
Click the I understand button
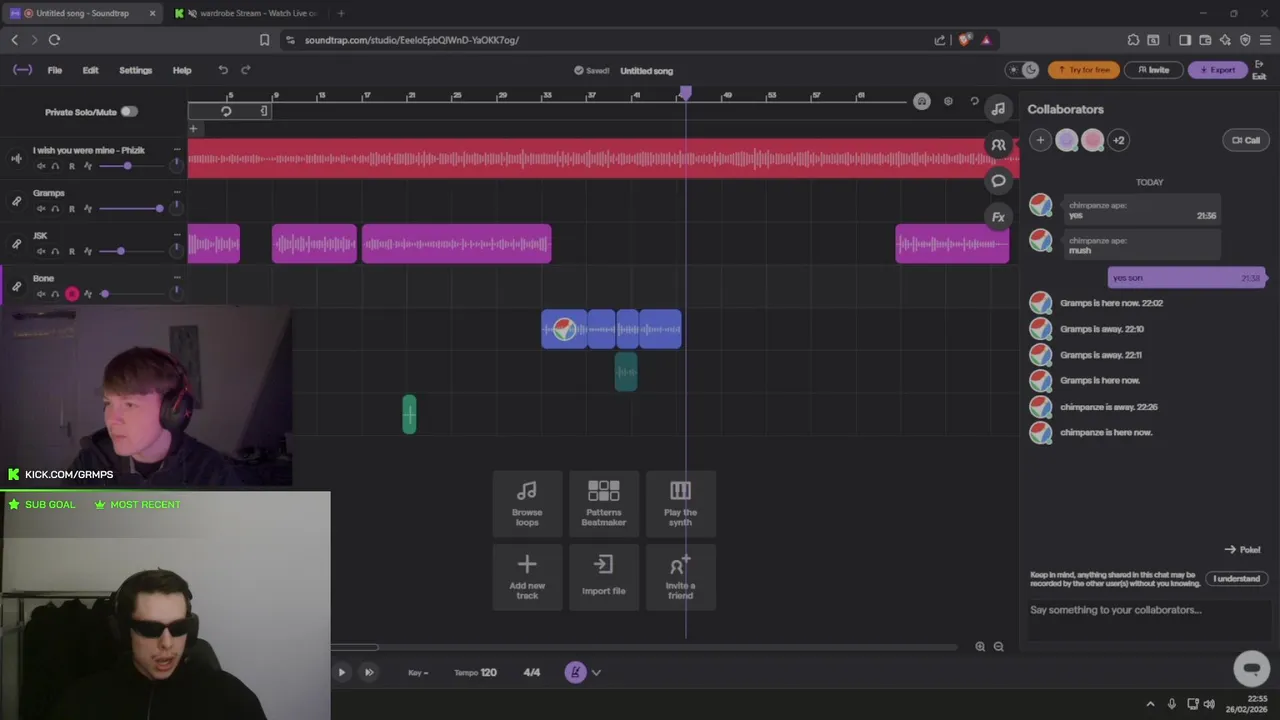[x=1237, y=578]
